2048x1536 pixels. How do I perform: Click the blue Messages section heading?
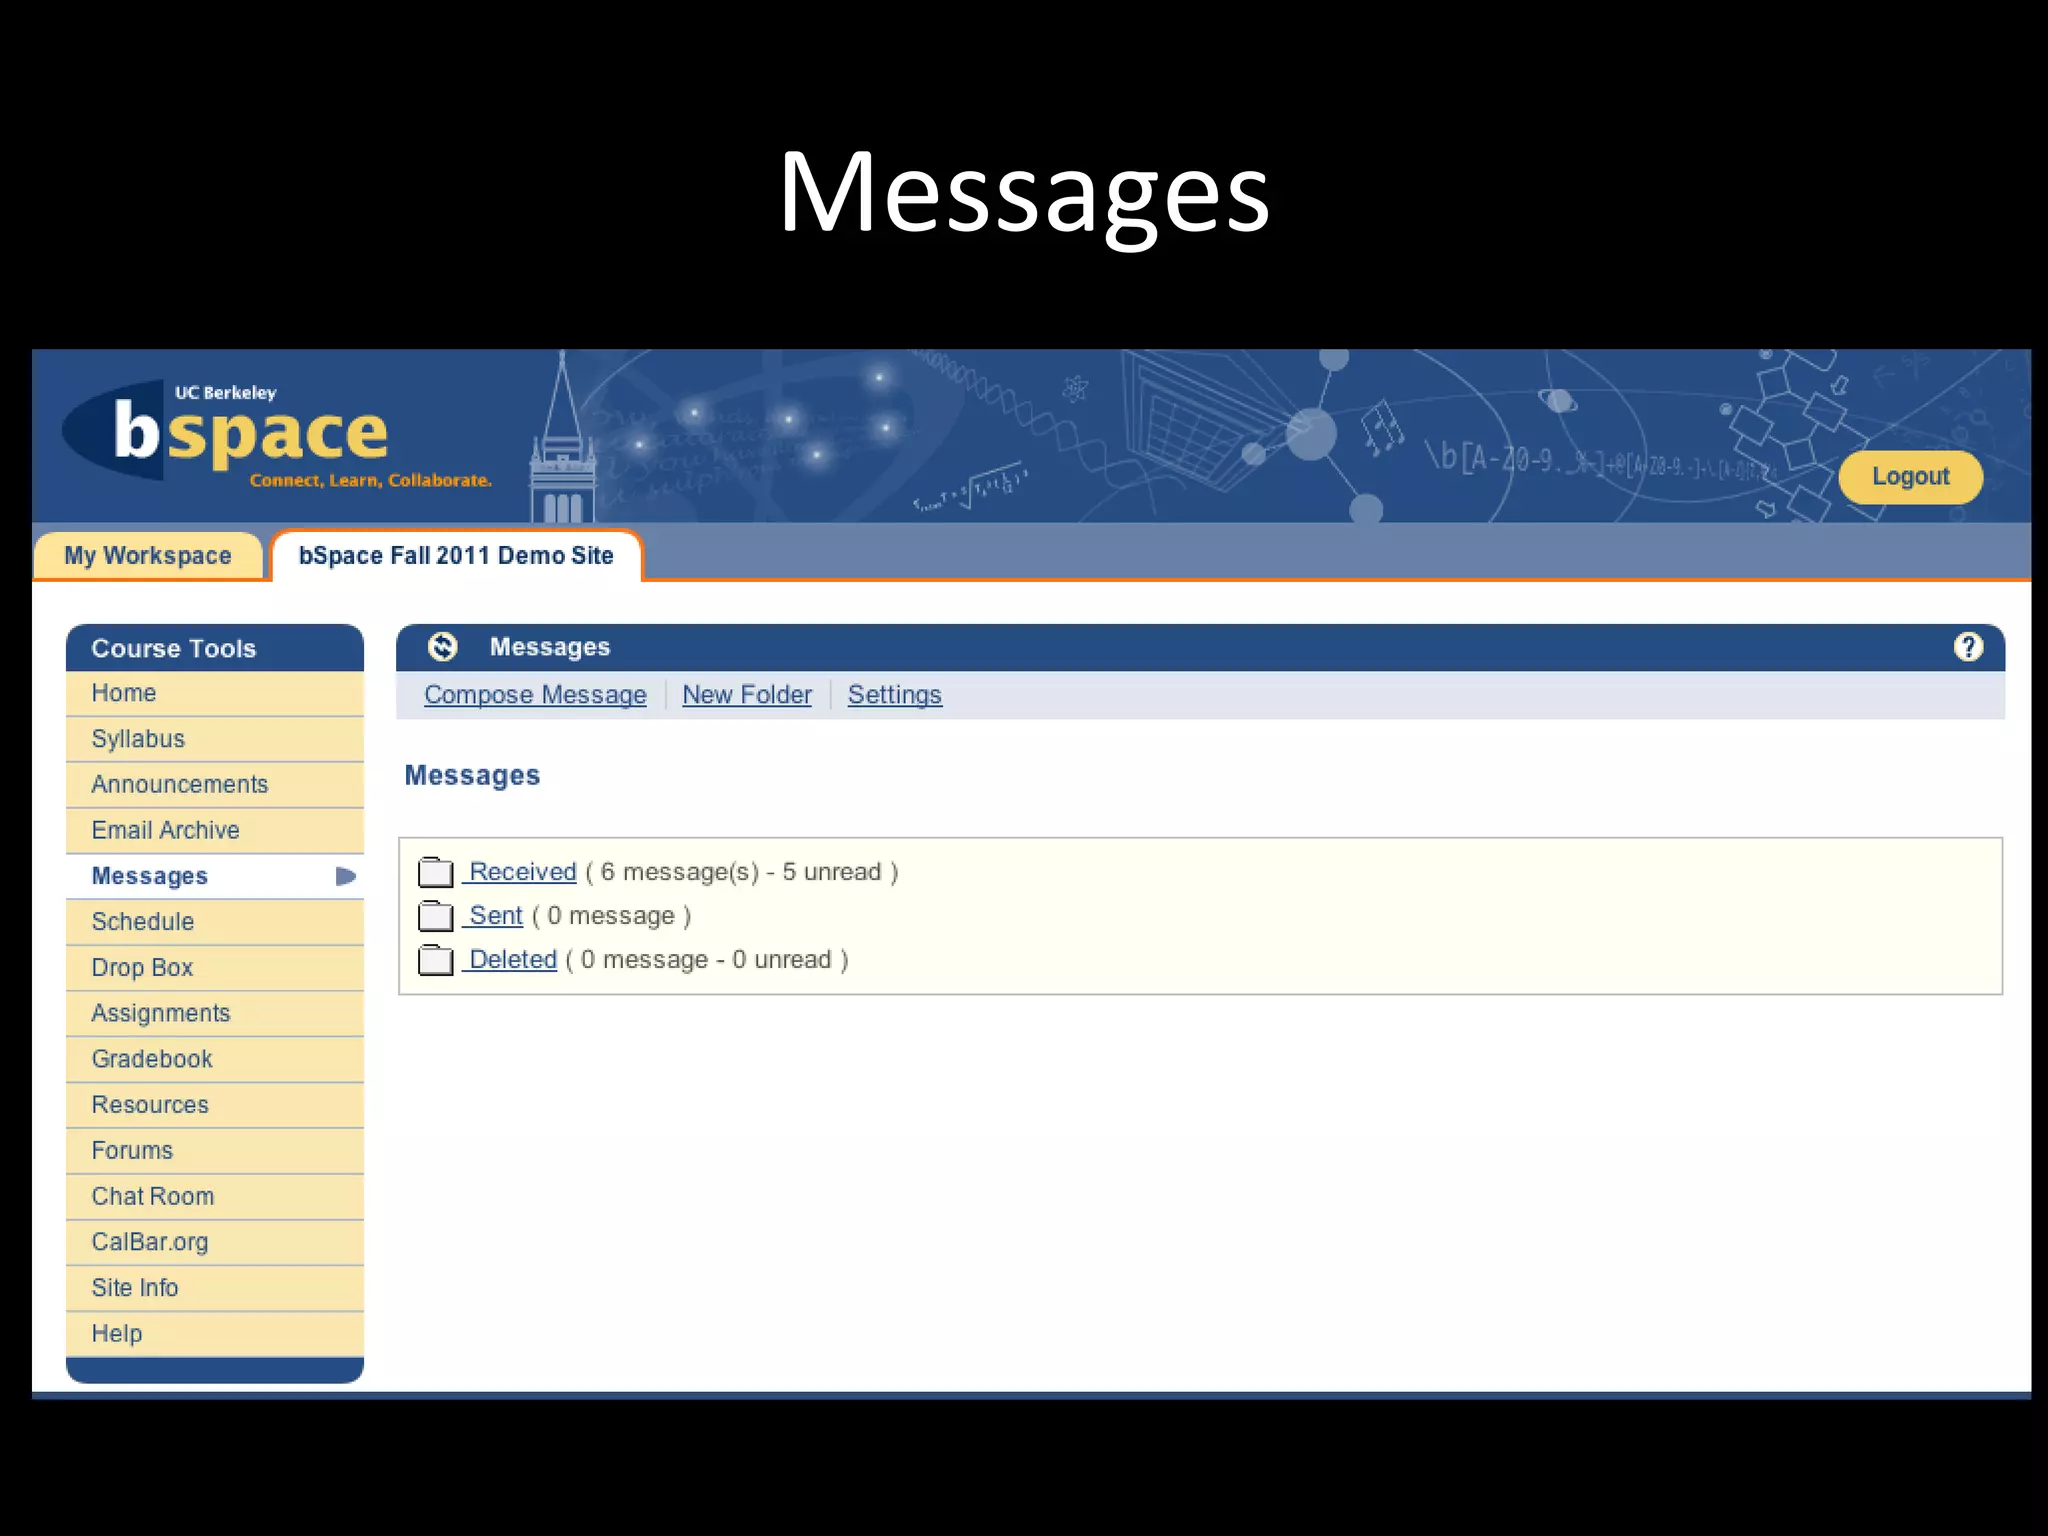tap(472, 776)
